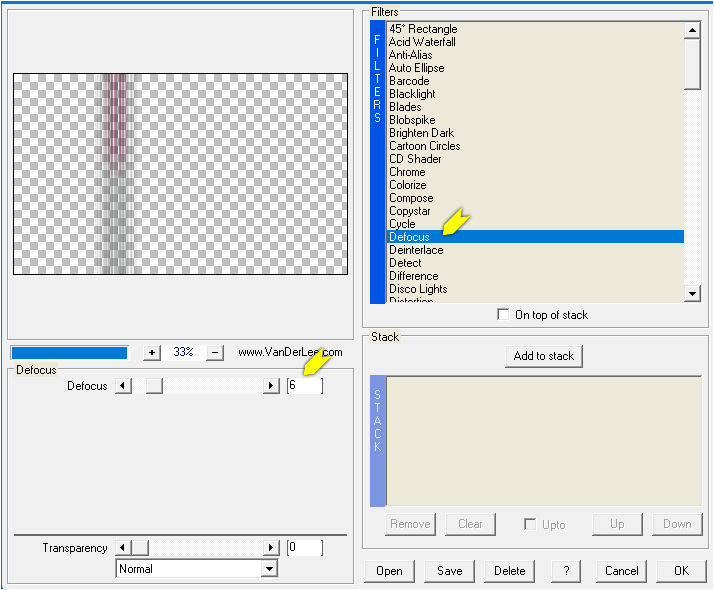
Task: Click the Defocus slider left arrow
Action: pyautogui.click(x=123, y=386)
